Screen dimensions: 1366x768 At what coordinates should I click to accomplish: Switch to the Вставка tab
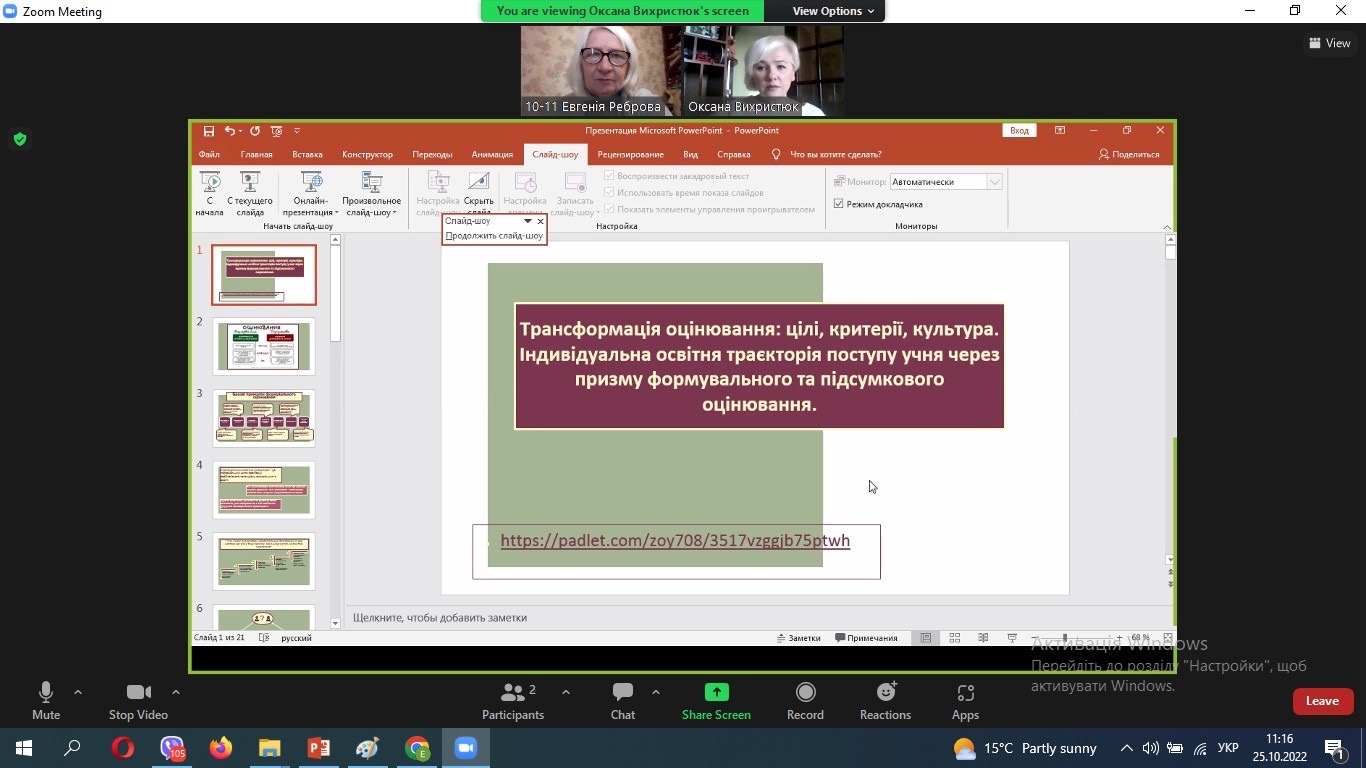pos(307,155)
